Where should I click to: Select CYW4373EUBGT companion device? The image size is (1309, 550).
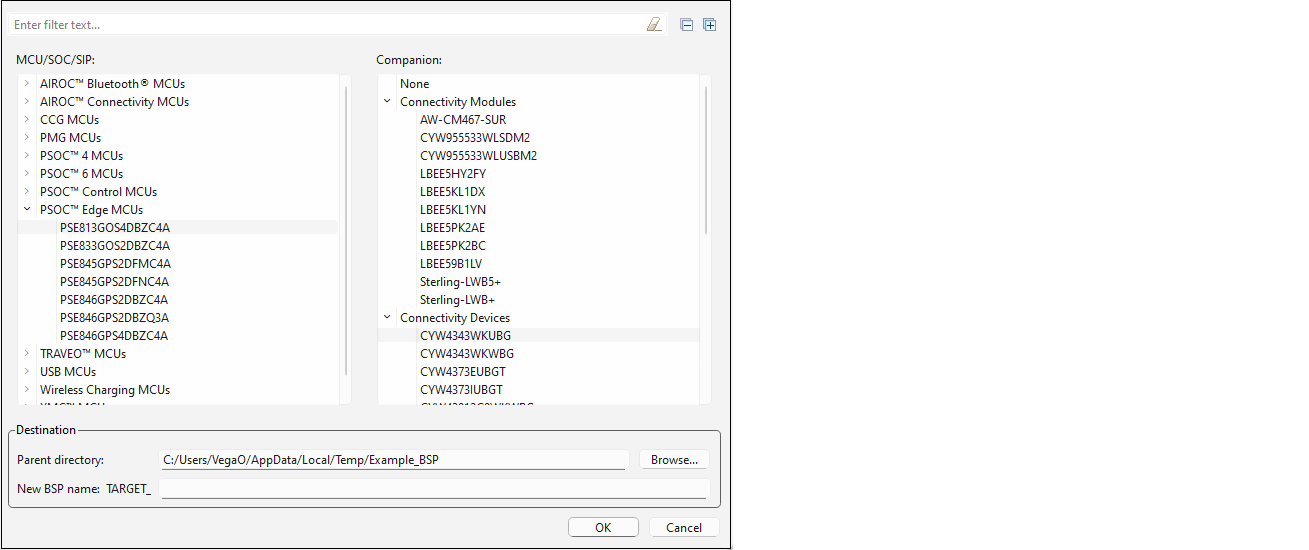point(461,372)
